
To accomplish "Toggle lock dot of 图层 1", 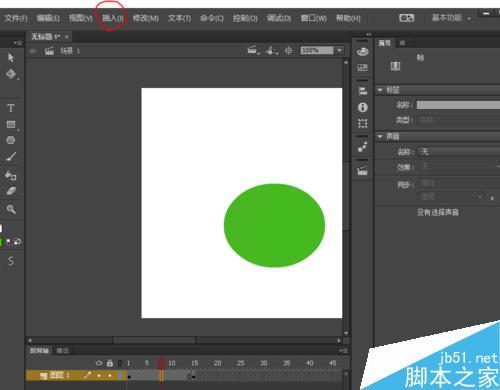I will click(x=110, y=376).
